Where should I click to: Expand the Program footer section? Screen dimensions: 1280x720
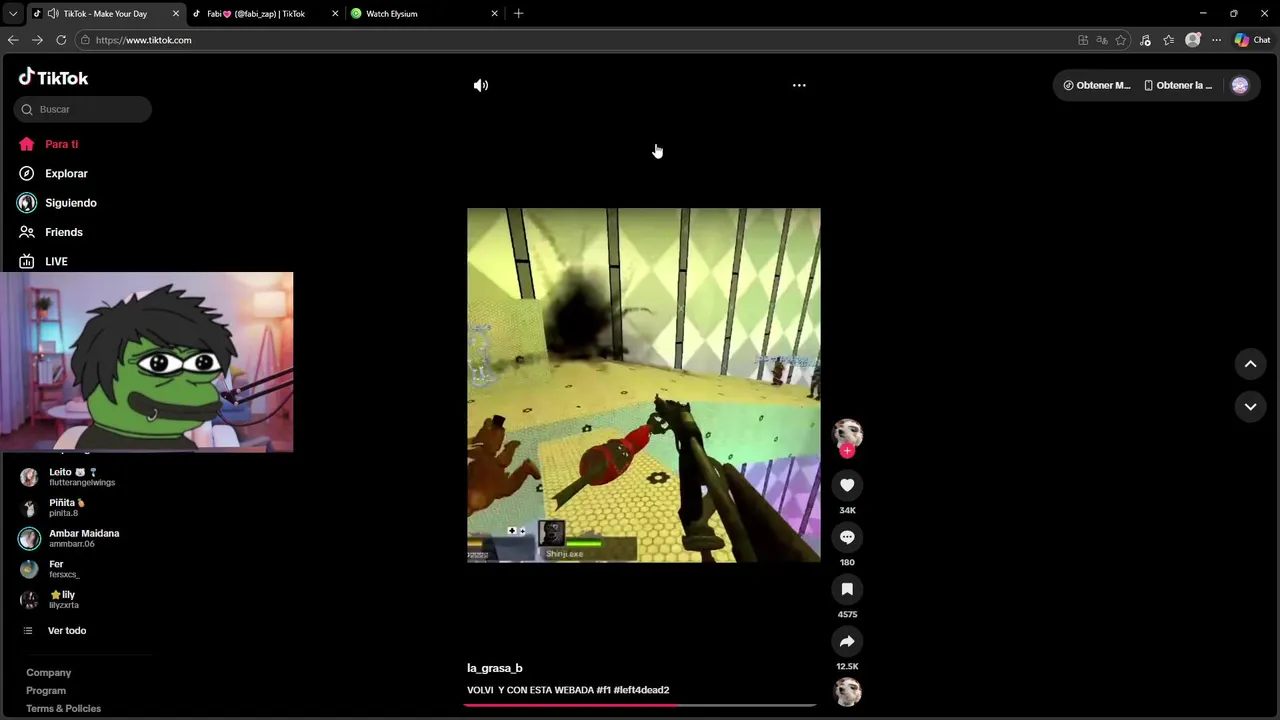tap(46, 691)
